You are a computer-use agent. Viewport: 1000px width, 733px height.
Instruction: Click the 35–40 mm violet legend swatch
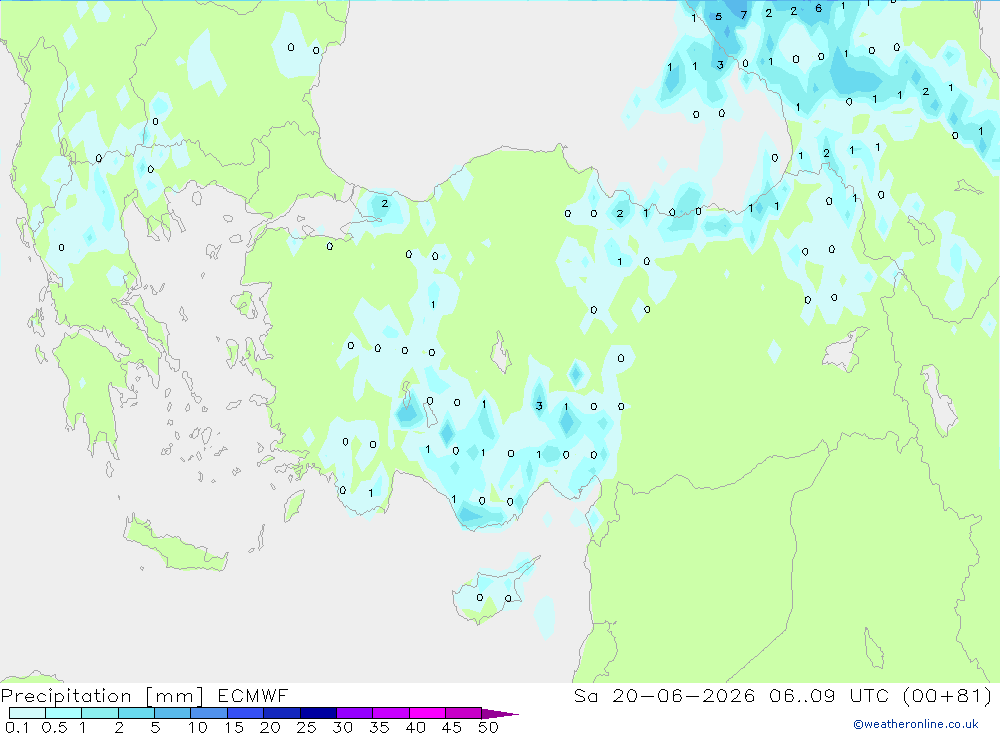coord(391,713)
